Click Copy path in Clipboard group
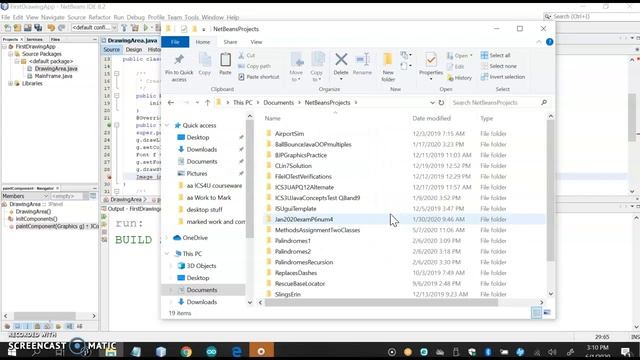The height and width of the screenshot is (360, 640). click(254, 66)
